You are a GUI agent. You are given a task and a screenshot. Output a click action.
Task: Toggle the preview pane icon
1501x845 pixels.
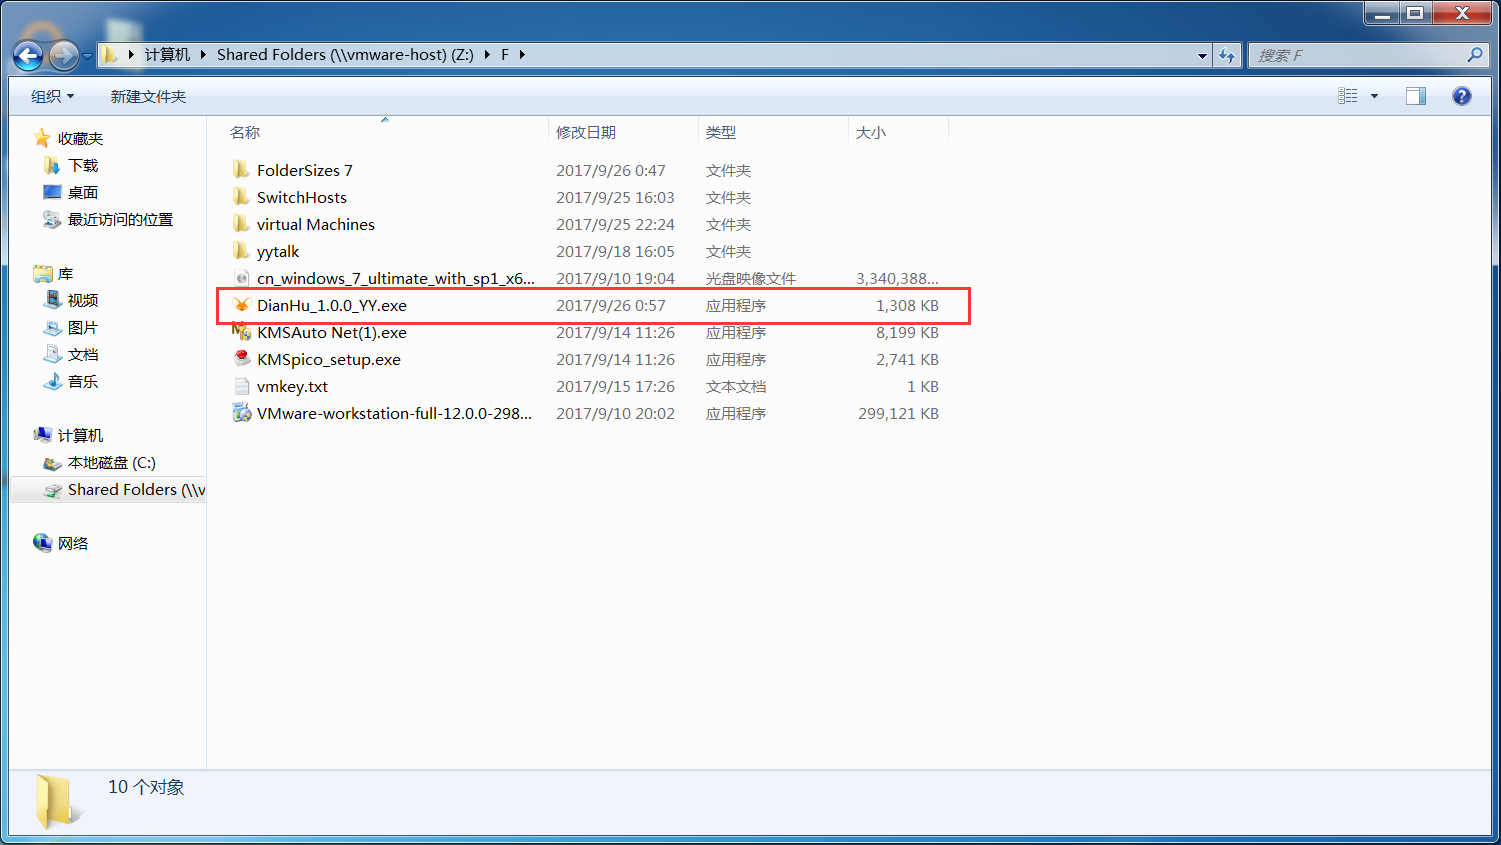coord(1416,96)
